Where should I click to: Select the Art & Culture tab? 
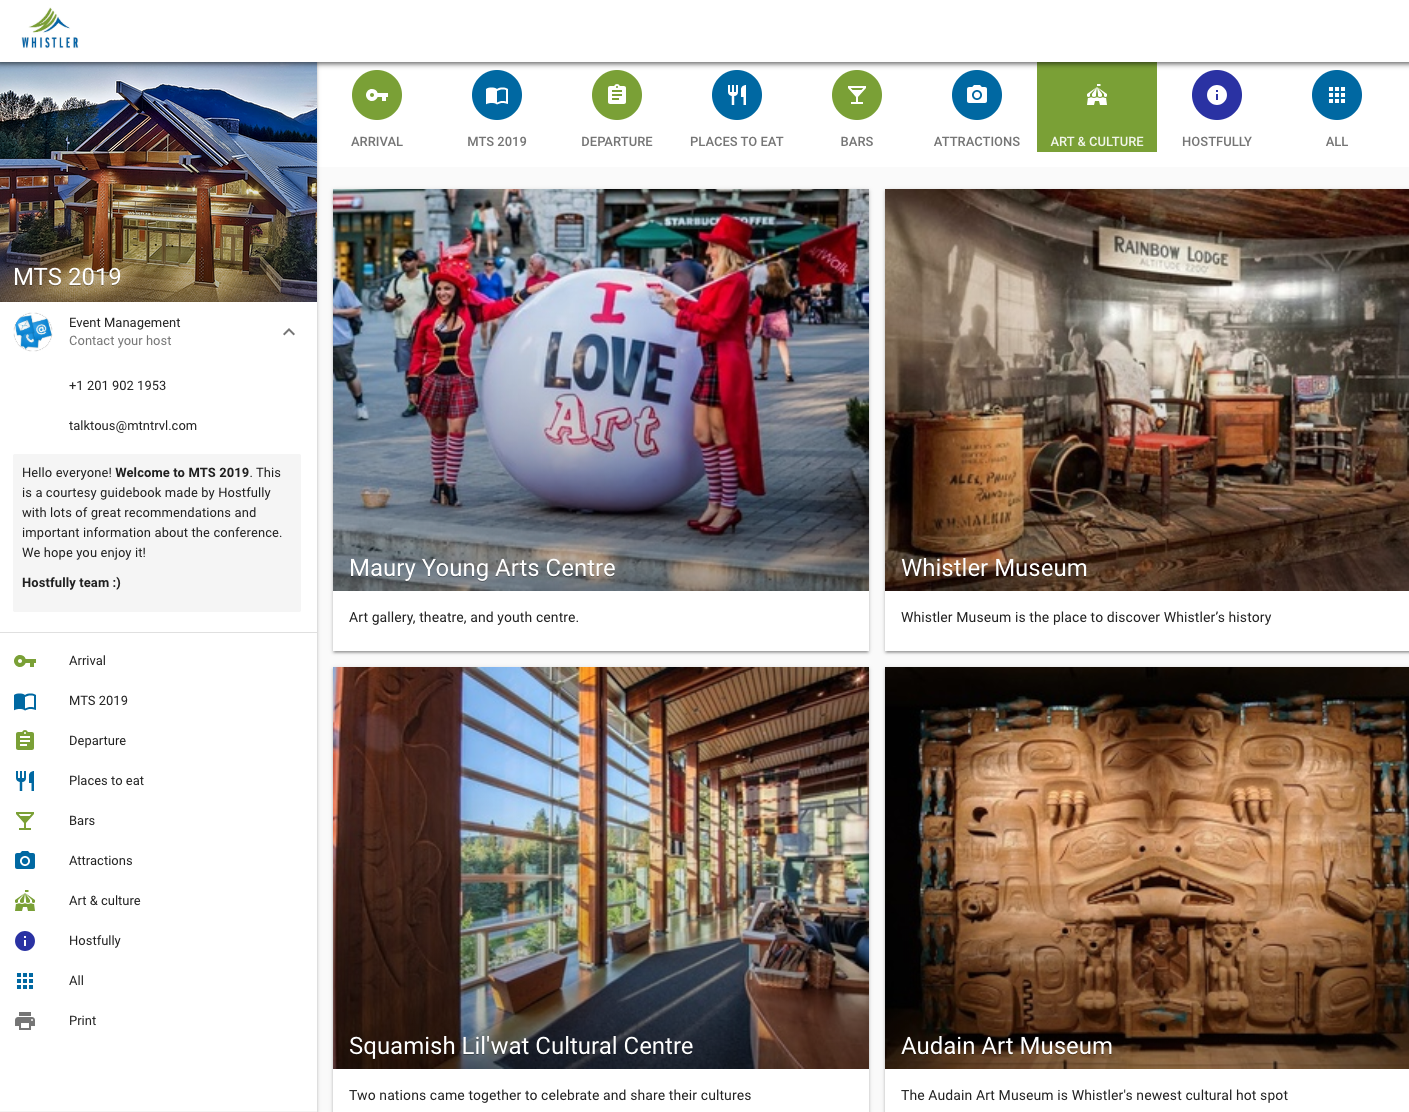[1097, 108]
